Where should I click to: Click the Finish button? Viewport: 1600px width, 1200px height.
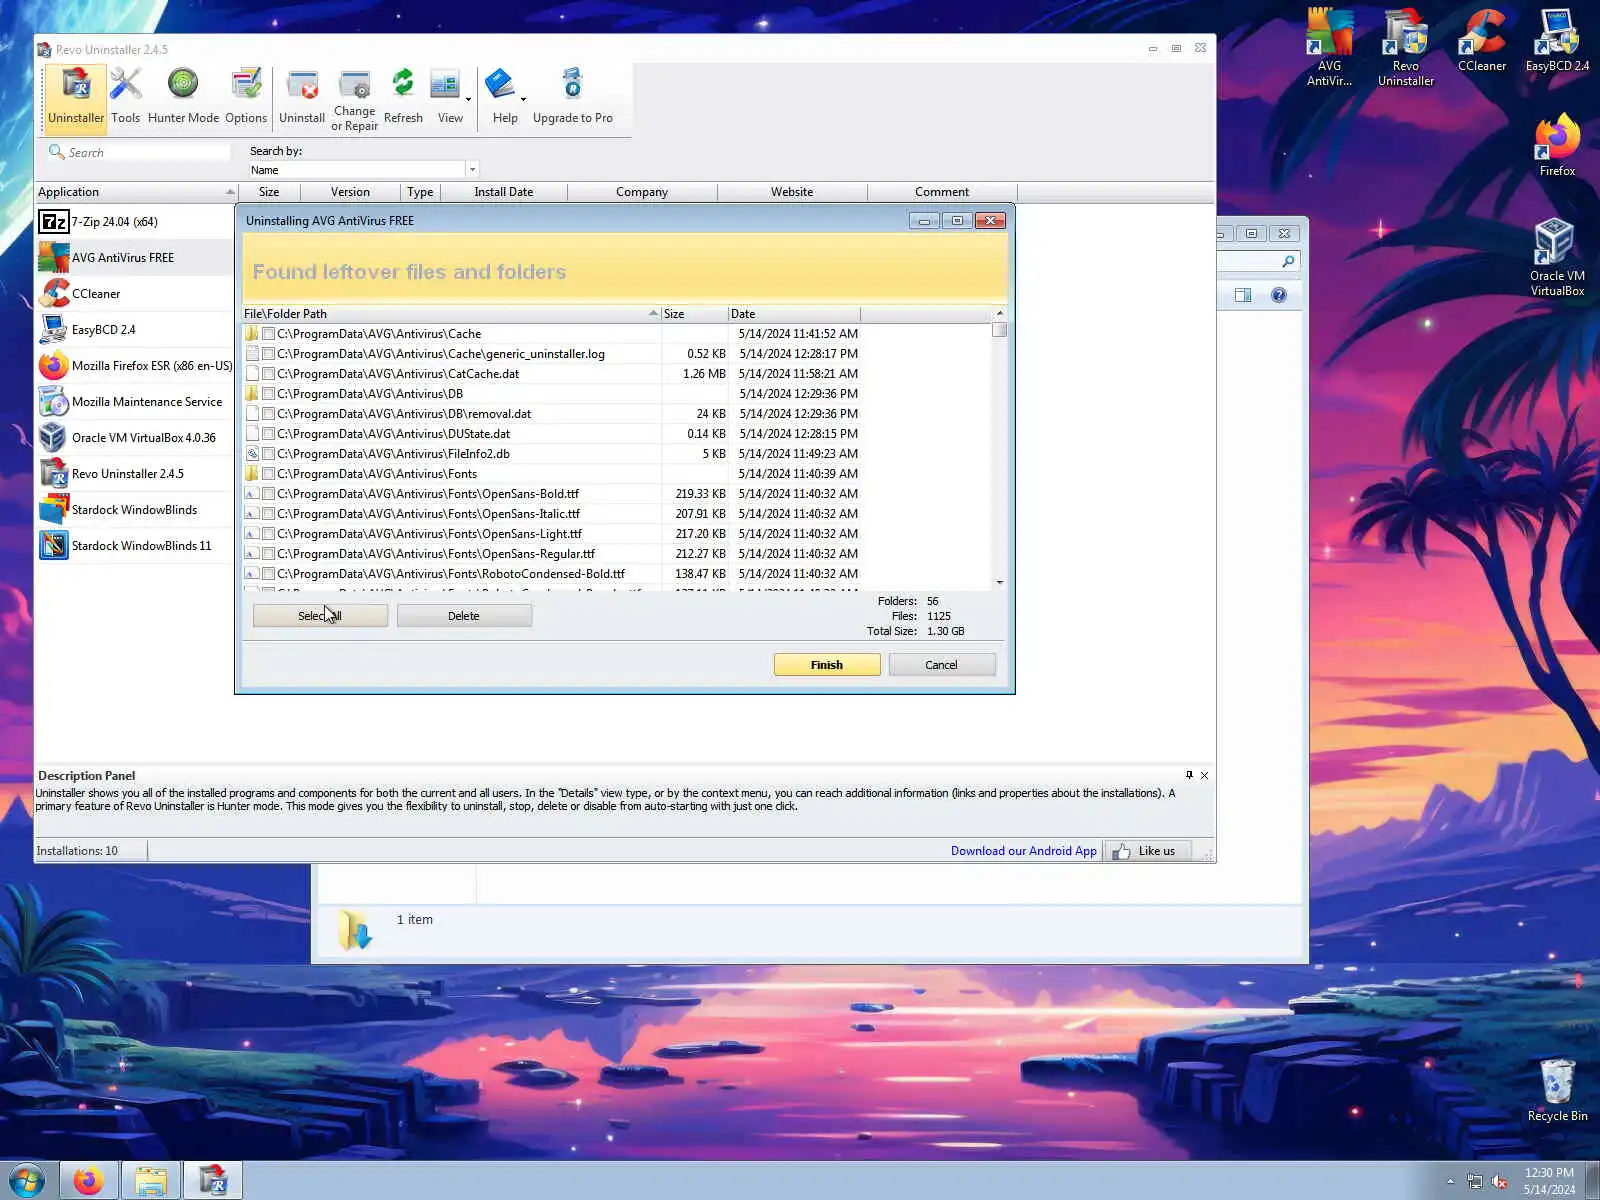pyautogui.click(x=827, y=665)
